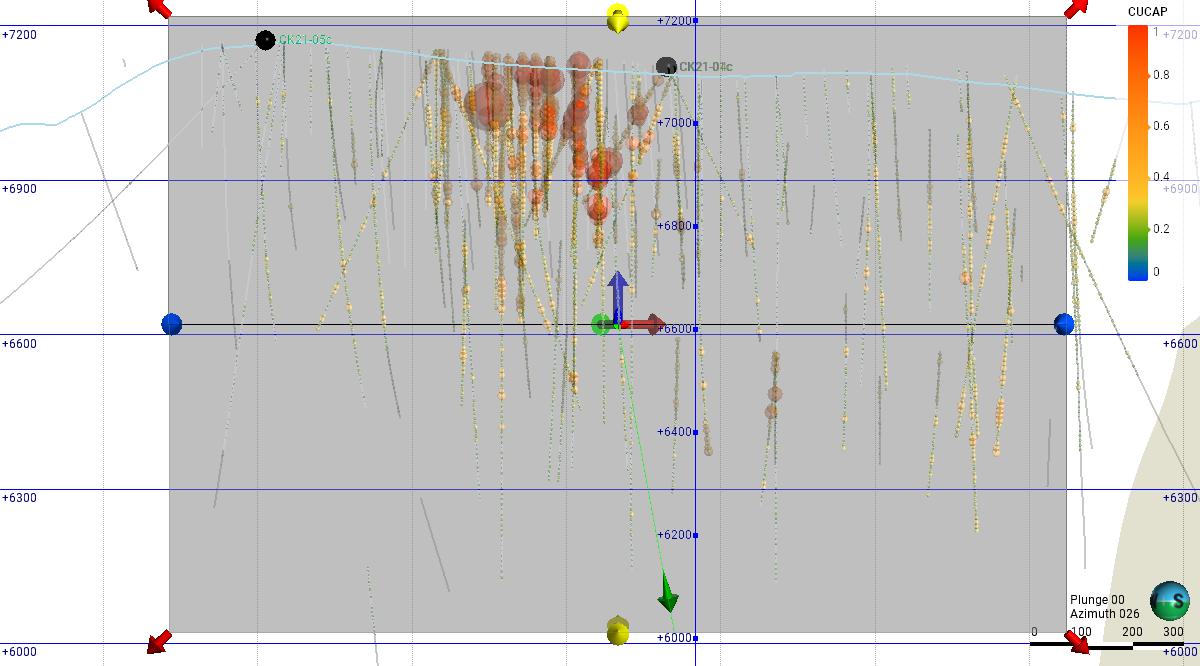Select the yellow handle at bottom edge
This screenshot has width=1200, height=666.
point(618,631)
